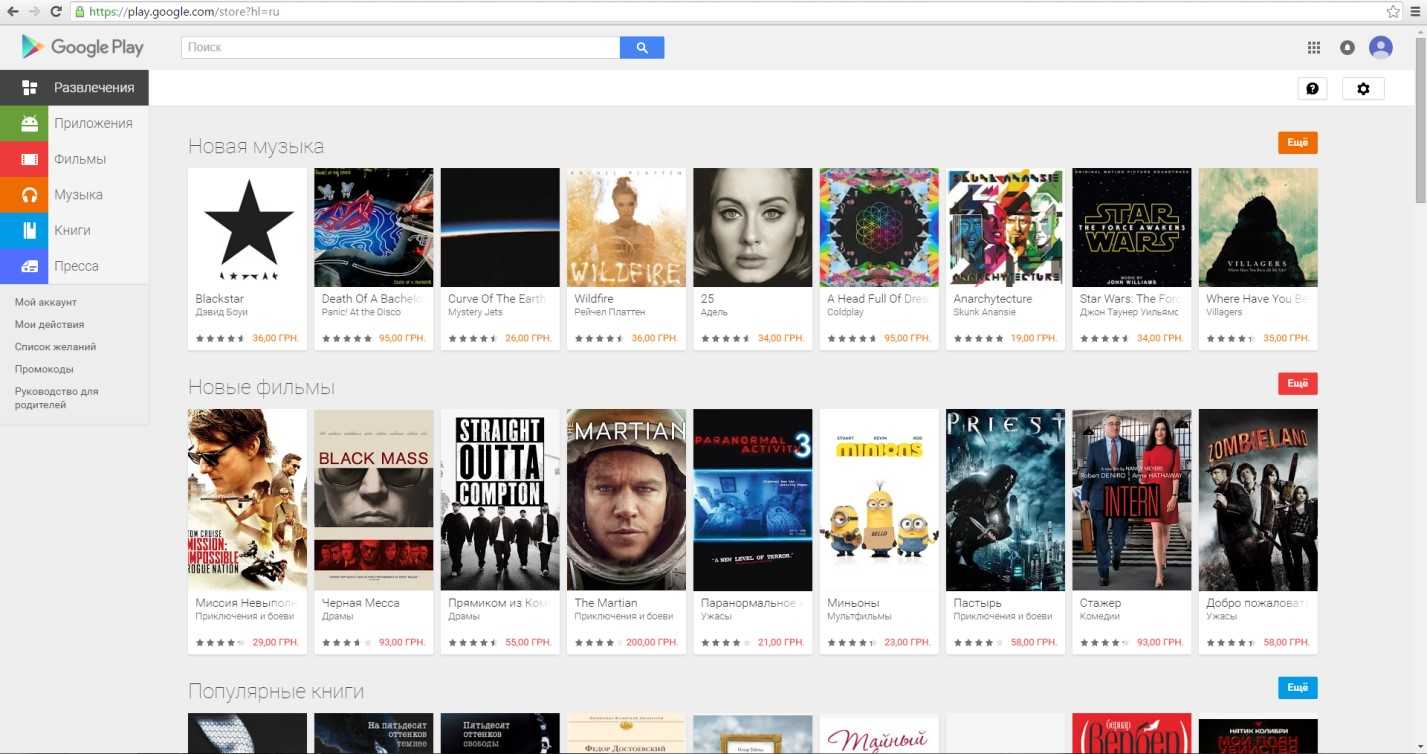
Task: Click the Google Play logo
Action: [x=83, y=47]
